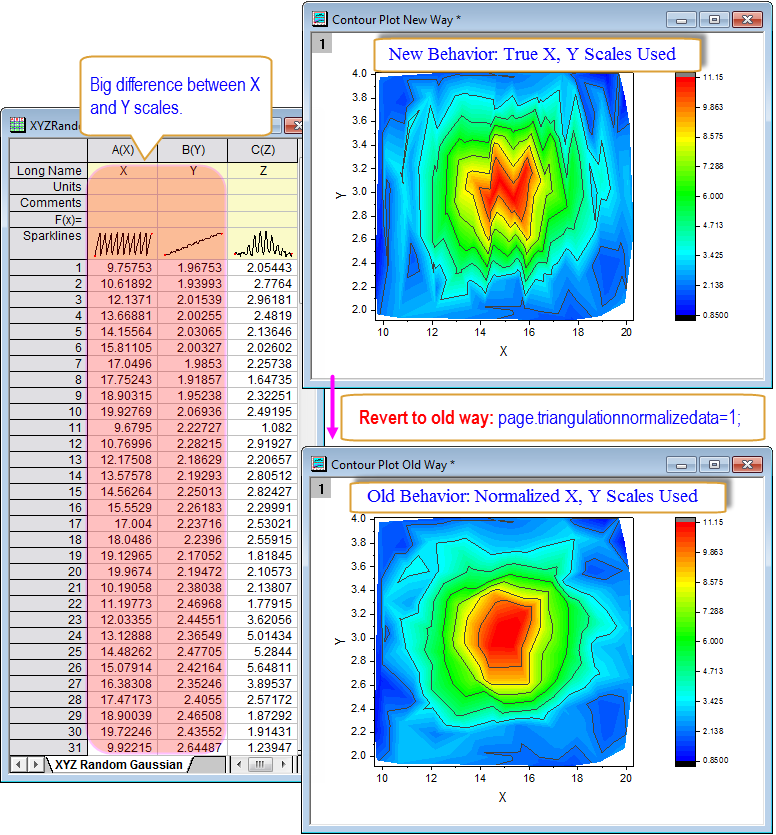This screenshot has width=776, height=835.
Task: Open the XYZ Random Gaussian sheet tab
Action: click(119, 765)
